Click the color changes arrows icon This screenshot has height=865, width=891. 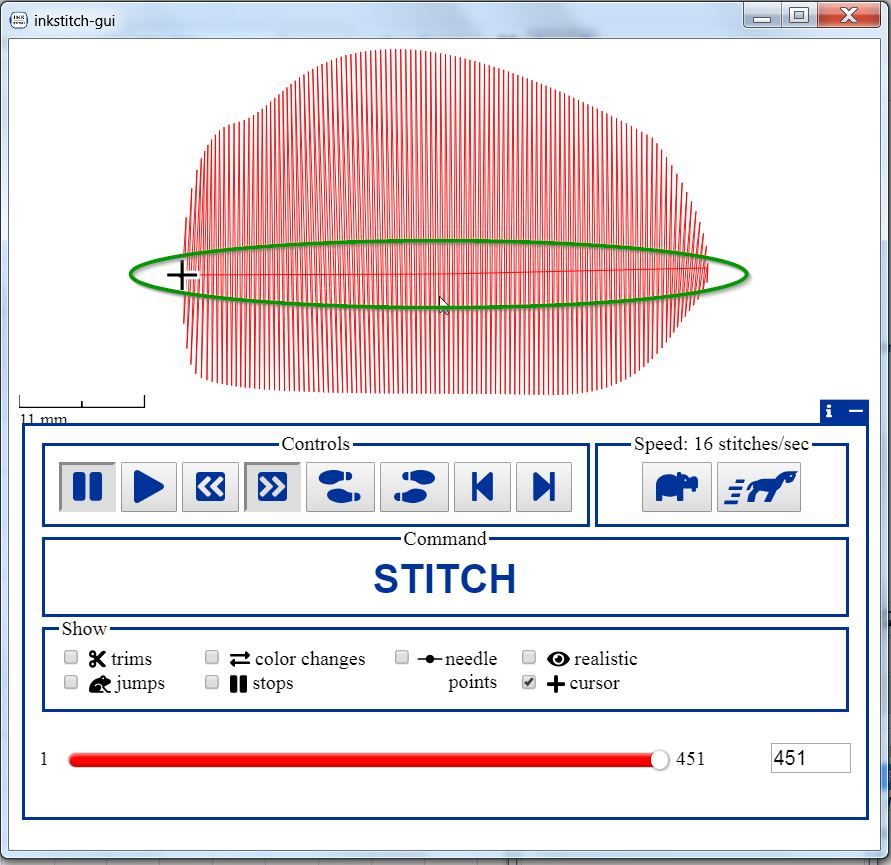pyautogui.click(x=240, y=659)
